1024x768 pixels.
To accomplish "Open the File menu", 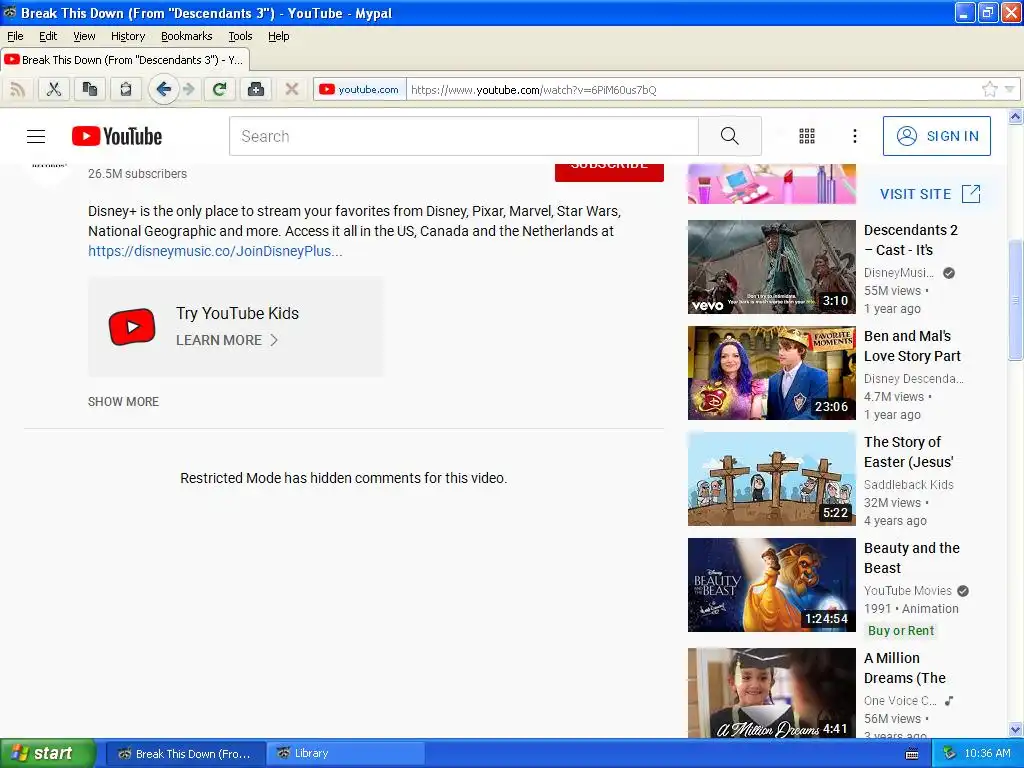I will pos(15,36).
